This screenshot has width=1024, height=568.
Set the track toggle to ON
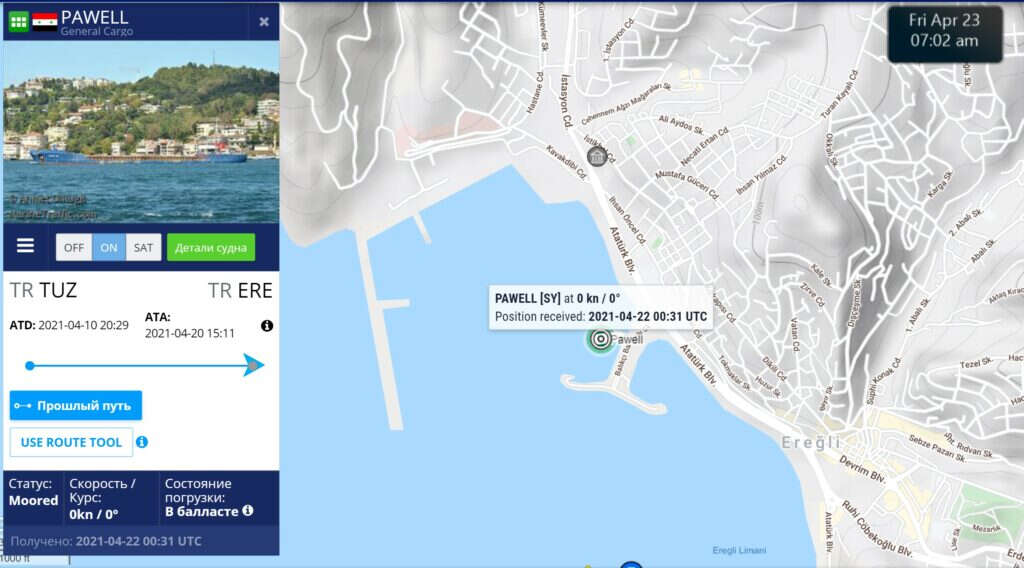[108, 247]
